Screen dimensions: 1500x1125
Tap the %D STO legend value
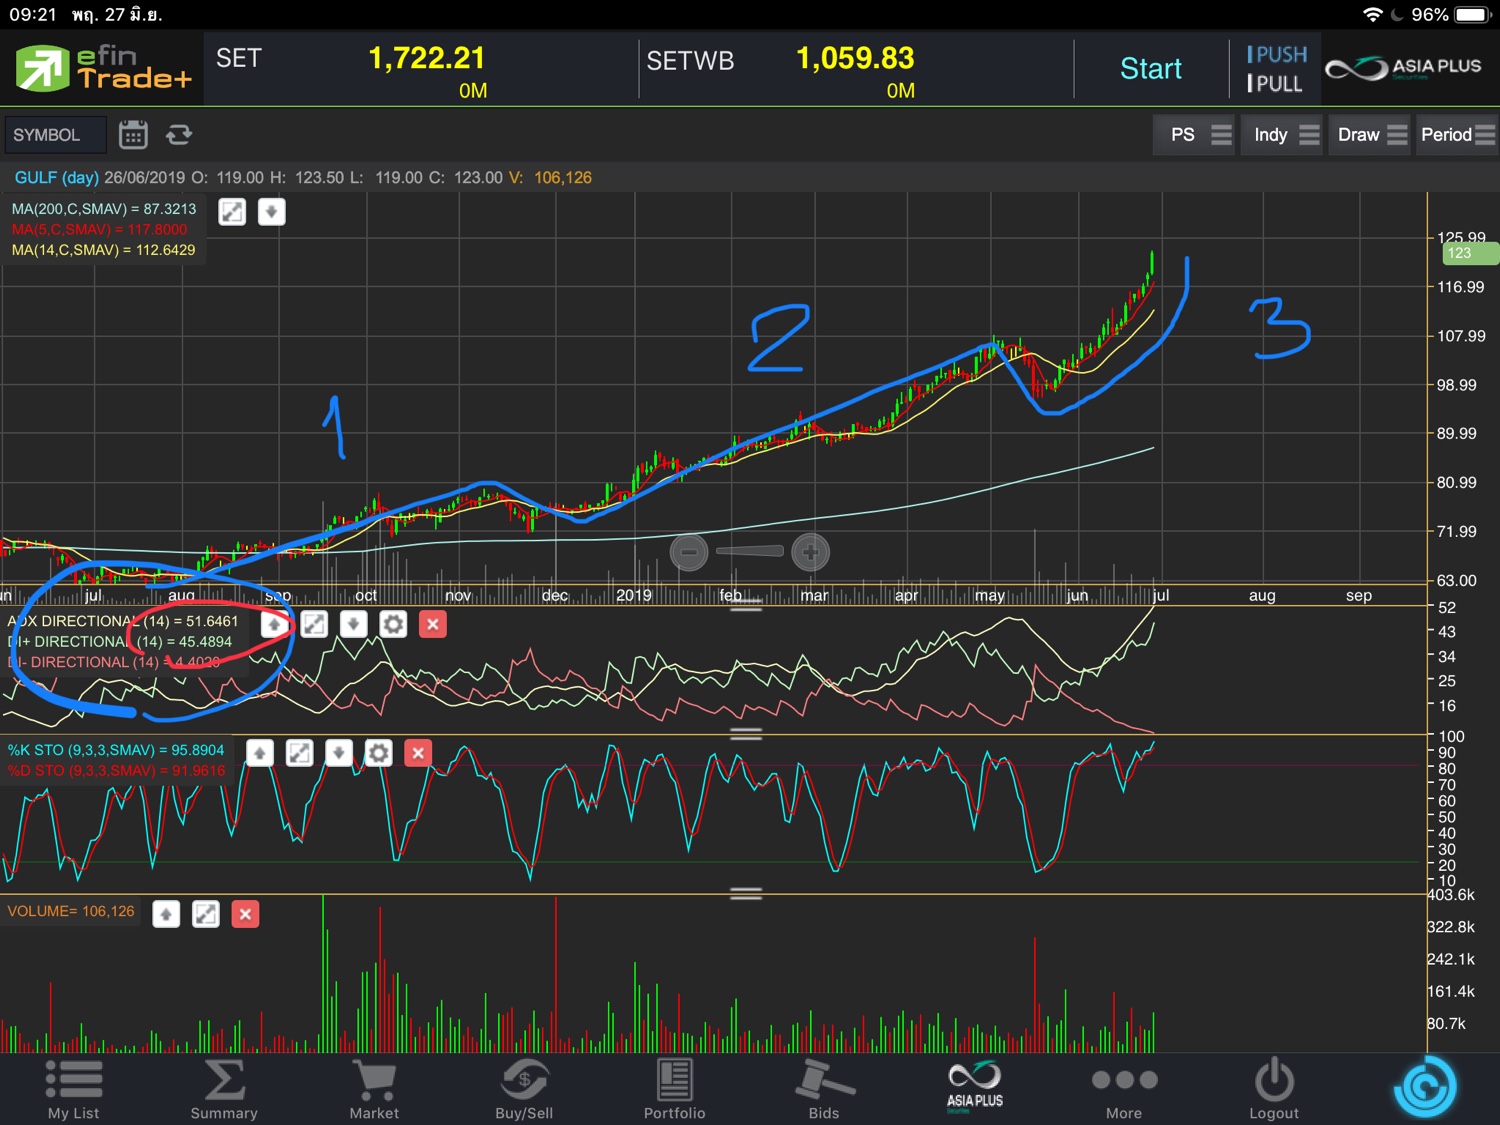point(116,770)
